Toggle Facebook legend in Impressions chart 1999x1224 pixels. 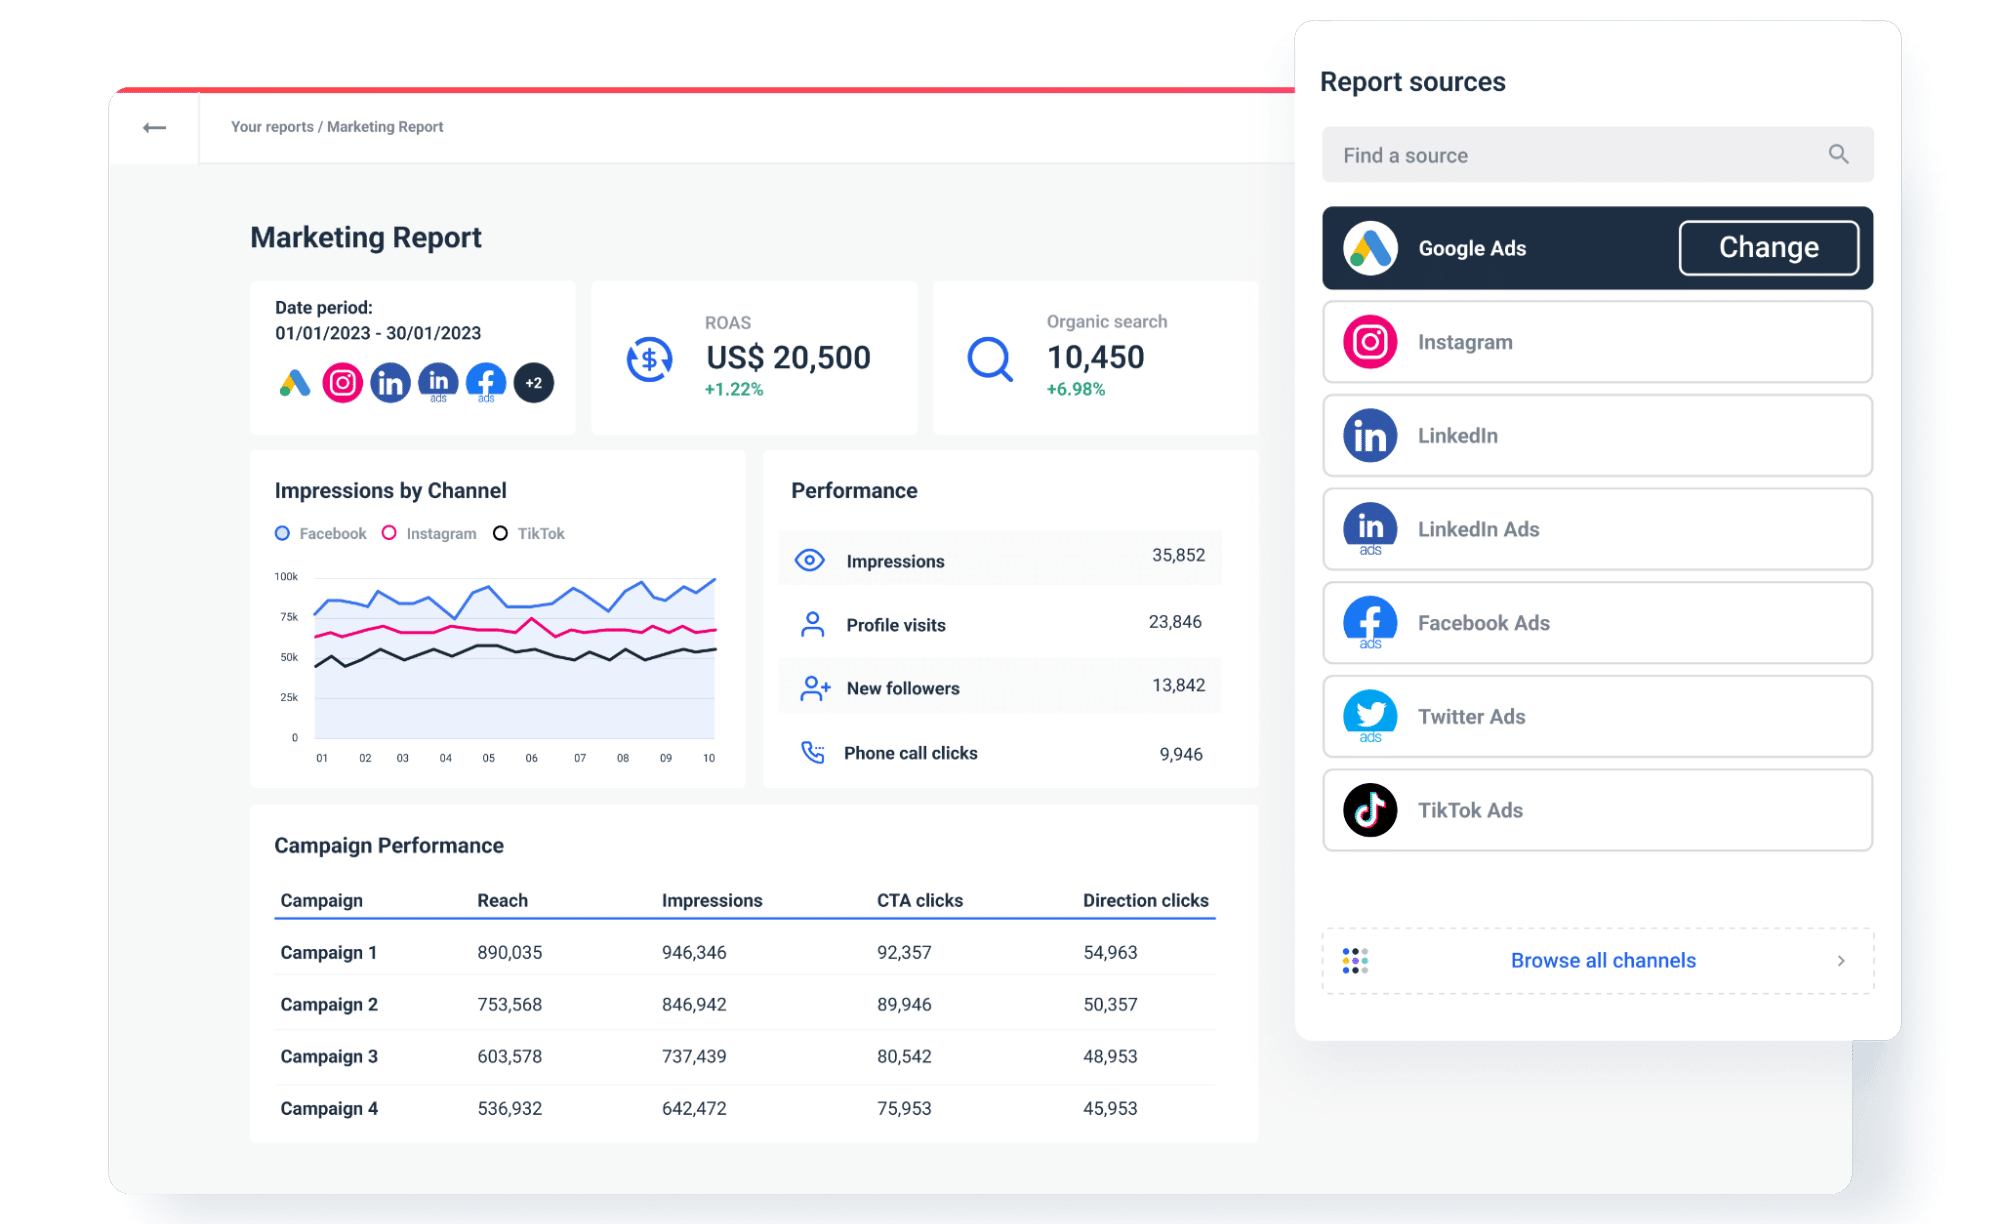point(321,533)
